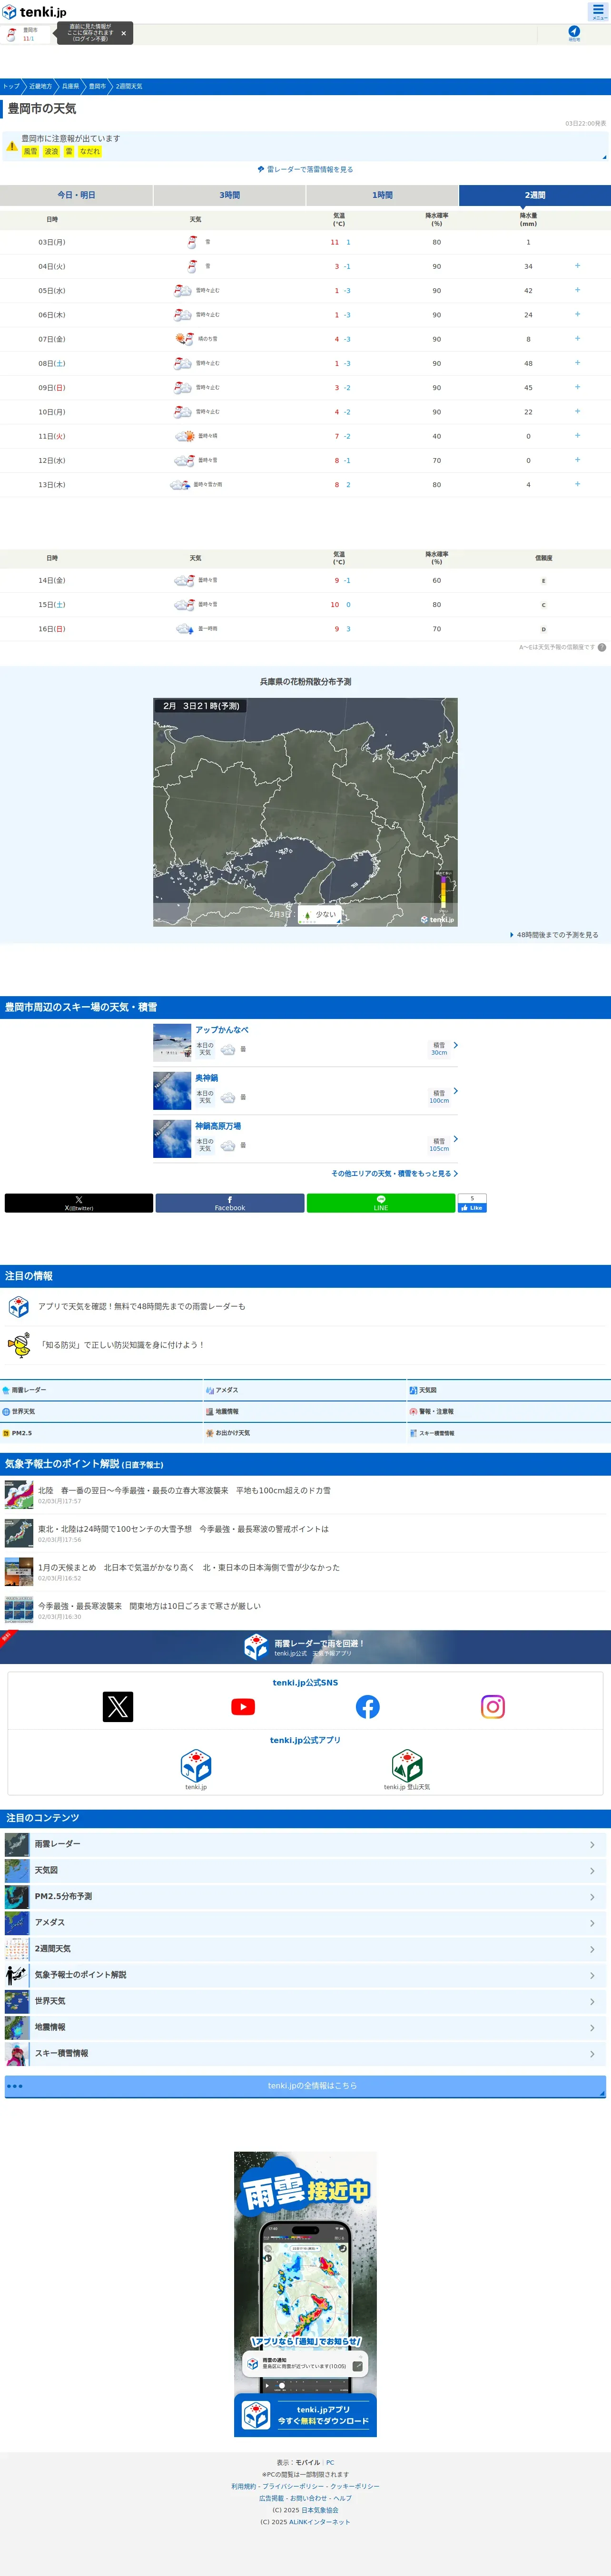Open 神鍋高原万場 chevron arrow
The height and width of the screenshot is (2576, 611).
[455, 1139]
